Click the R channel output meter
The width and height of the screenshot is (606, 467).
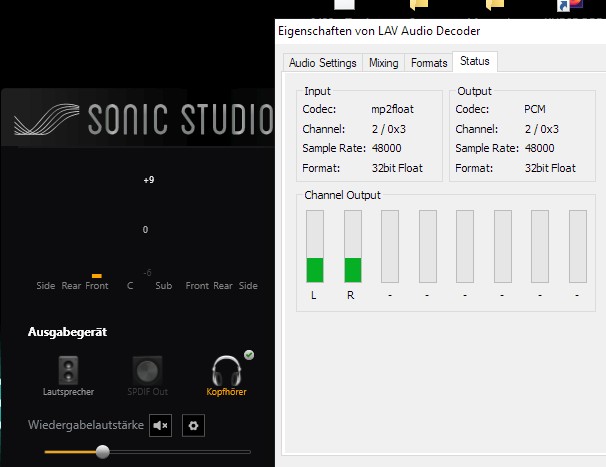pos(352,247)
